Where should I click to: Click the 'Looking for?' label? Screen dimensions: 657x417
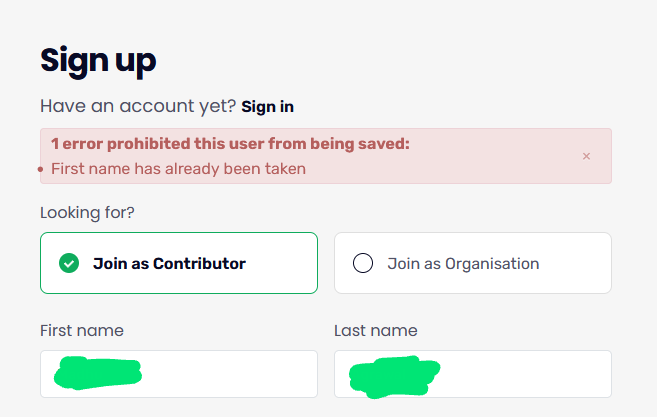tap(87, 212)
